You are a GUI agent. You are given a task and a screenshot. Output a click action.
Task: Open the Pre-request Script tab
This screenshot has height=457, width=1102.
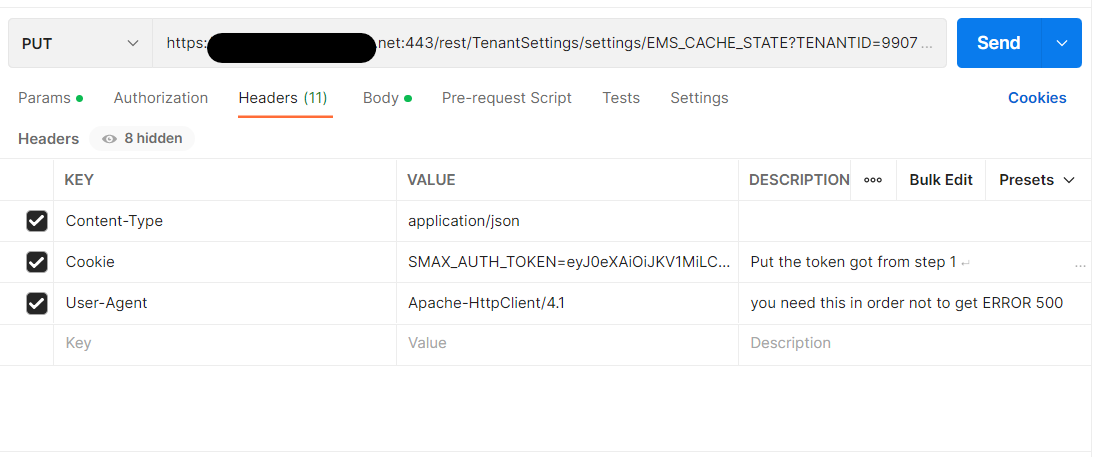507,98
